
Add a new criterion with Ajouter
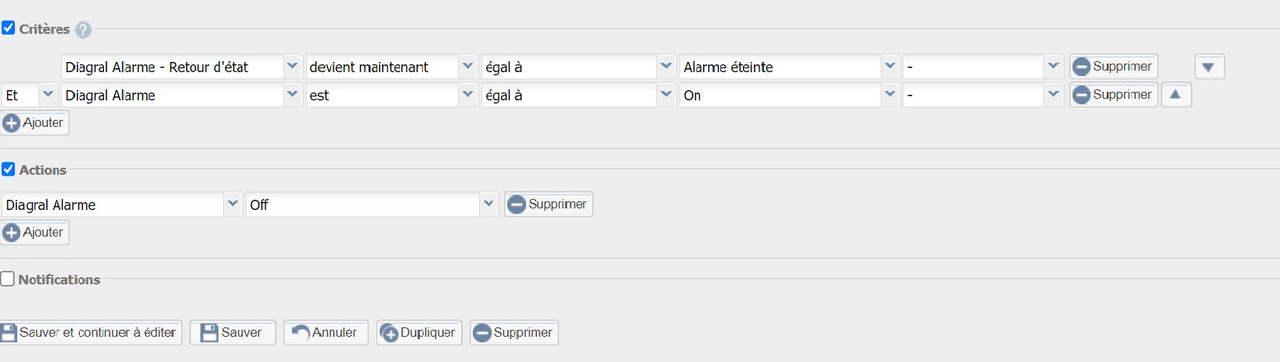pyautogui.click(x=35, y=123)
